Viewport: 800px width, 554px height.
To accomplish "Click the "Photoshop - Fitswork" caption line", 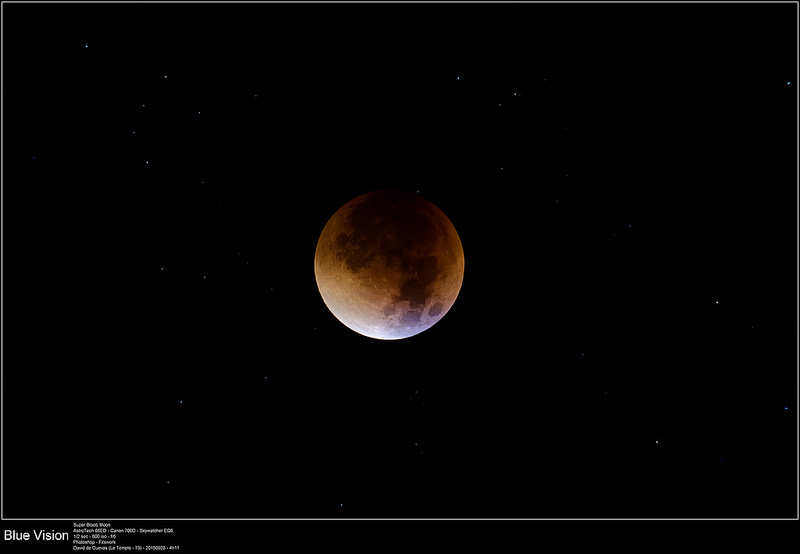I will pyautogui.click(x=94, y=542).
